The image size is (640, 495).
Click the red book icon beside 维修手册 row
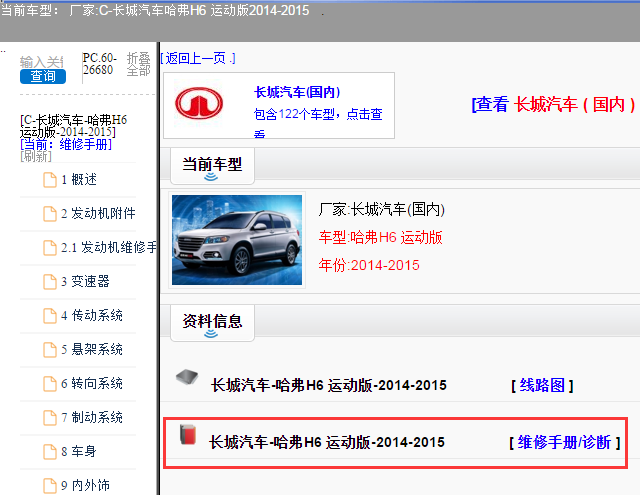pos(188,434)
